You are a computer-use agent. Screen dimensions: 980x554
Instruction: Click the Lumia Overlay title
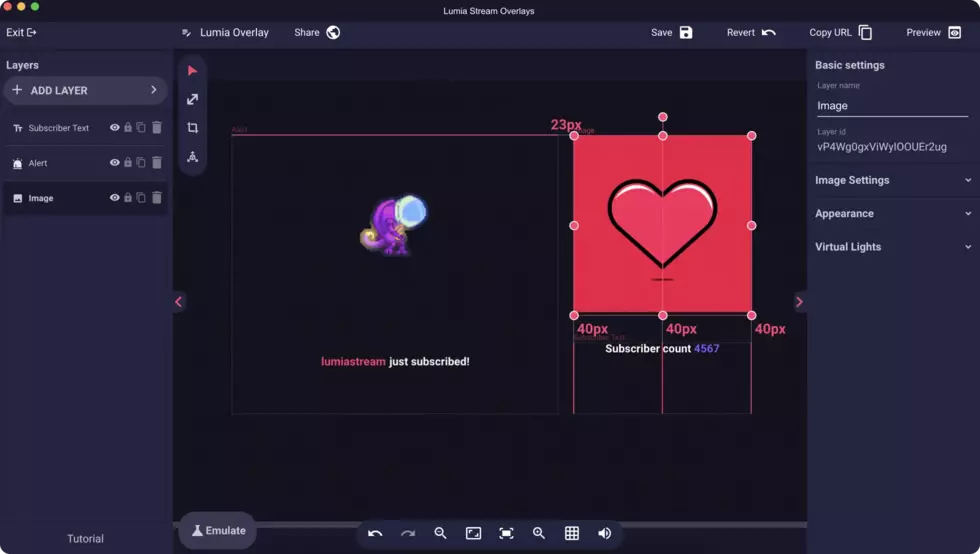[x=234, y=33]
